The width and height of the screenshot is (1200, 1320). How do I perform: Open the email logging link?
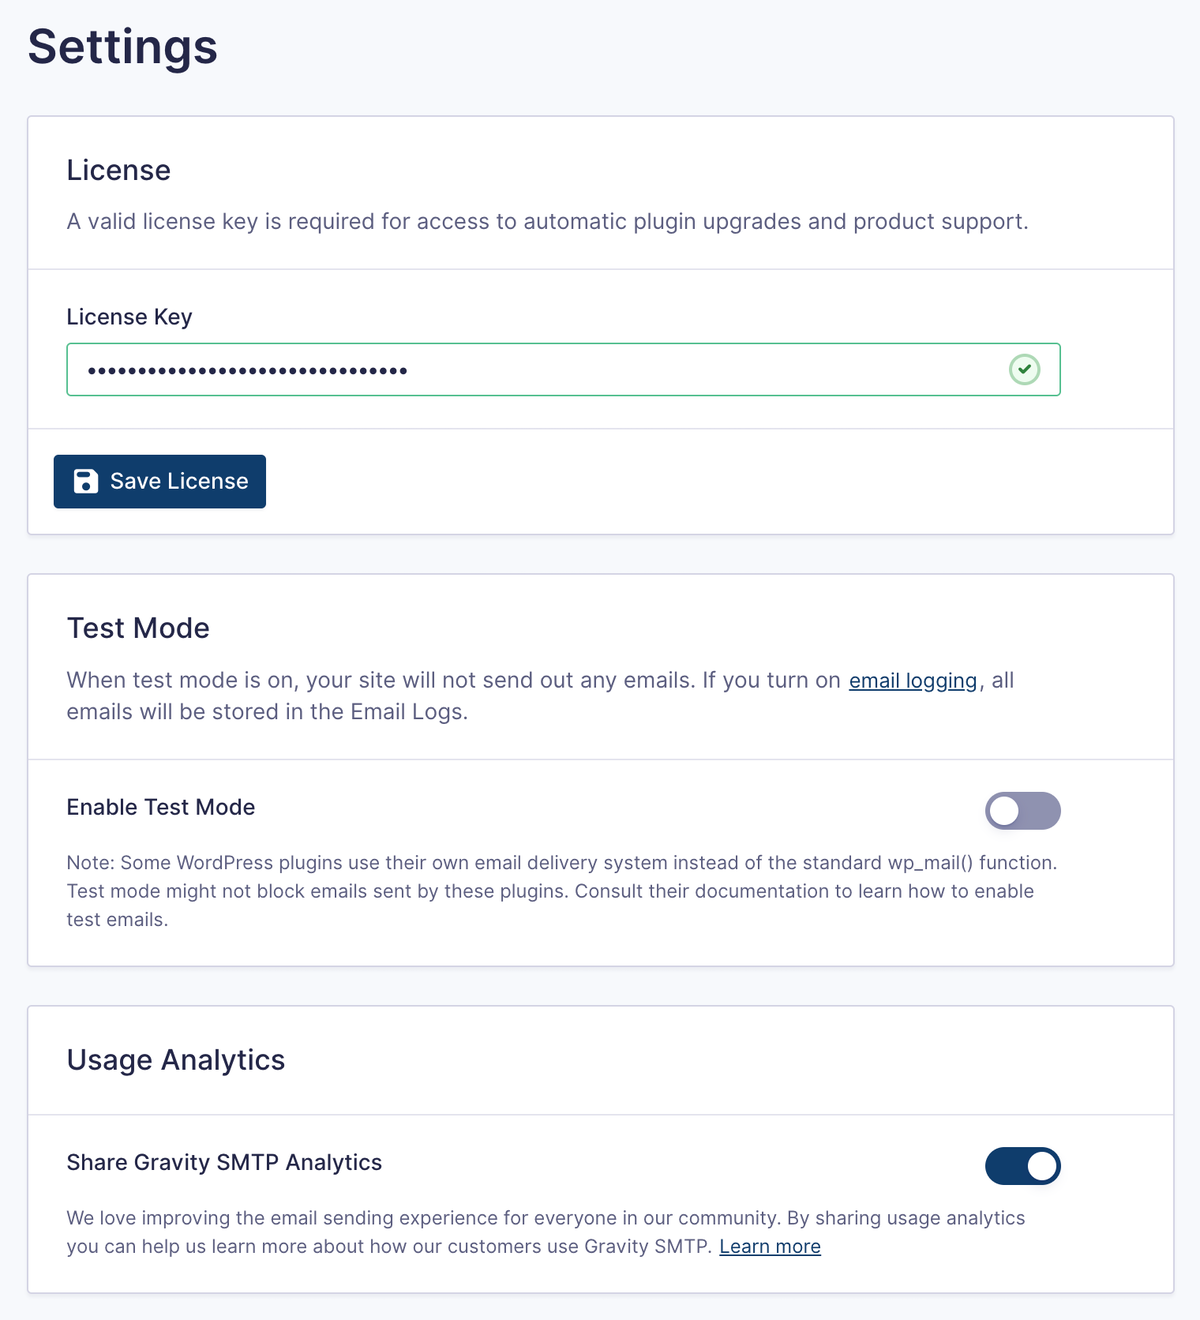912,680
